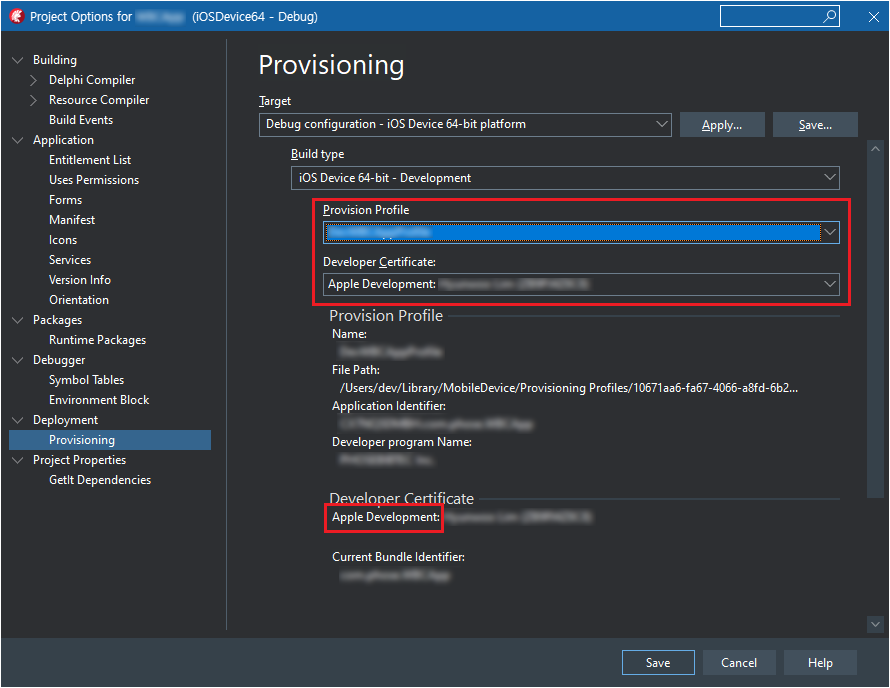
Task: Open the Services page
Action: click(x=70, y=260)
